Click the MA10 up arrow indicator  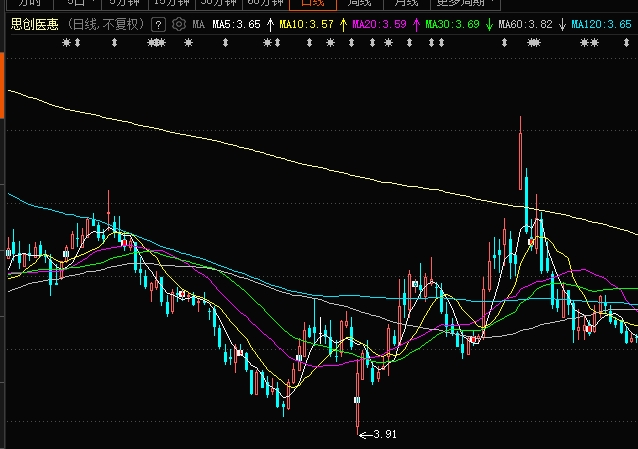pos(345,23)
